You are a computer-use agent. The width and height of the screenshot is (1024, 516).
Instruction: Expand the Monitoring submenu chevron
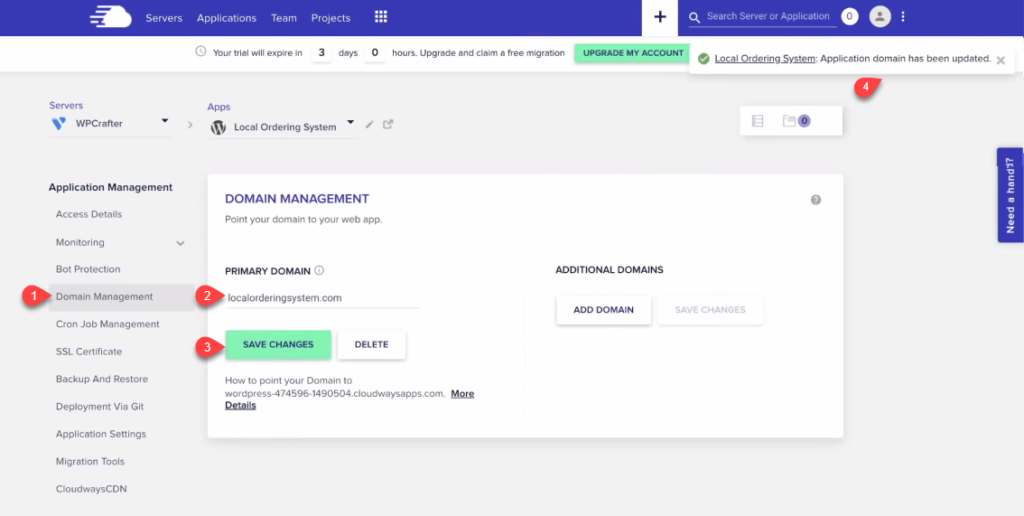point(181,243)
